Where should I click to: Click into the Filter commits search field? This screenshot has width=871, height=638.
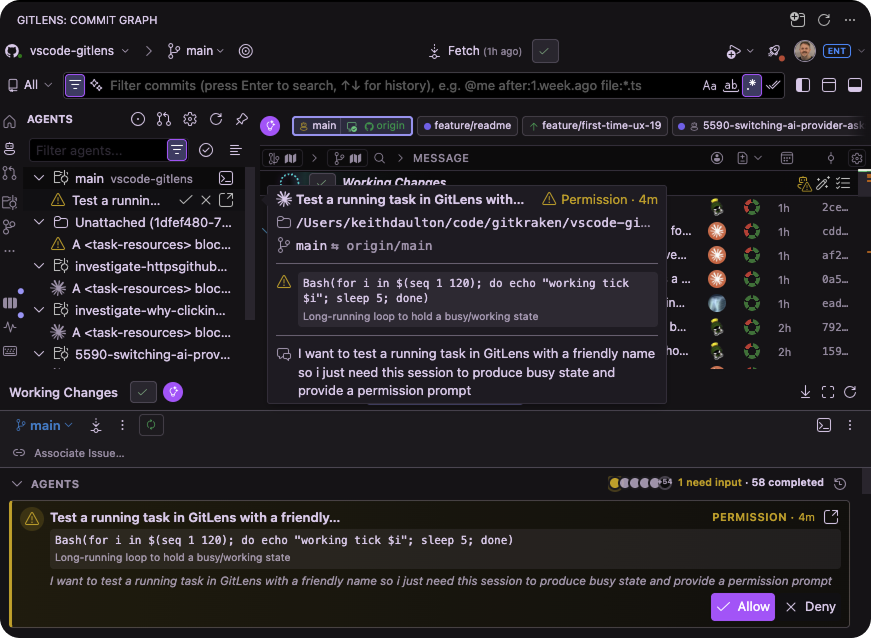(x=376, y=86)
